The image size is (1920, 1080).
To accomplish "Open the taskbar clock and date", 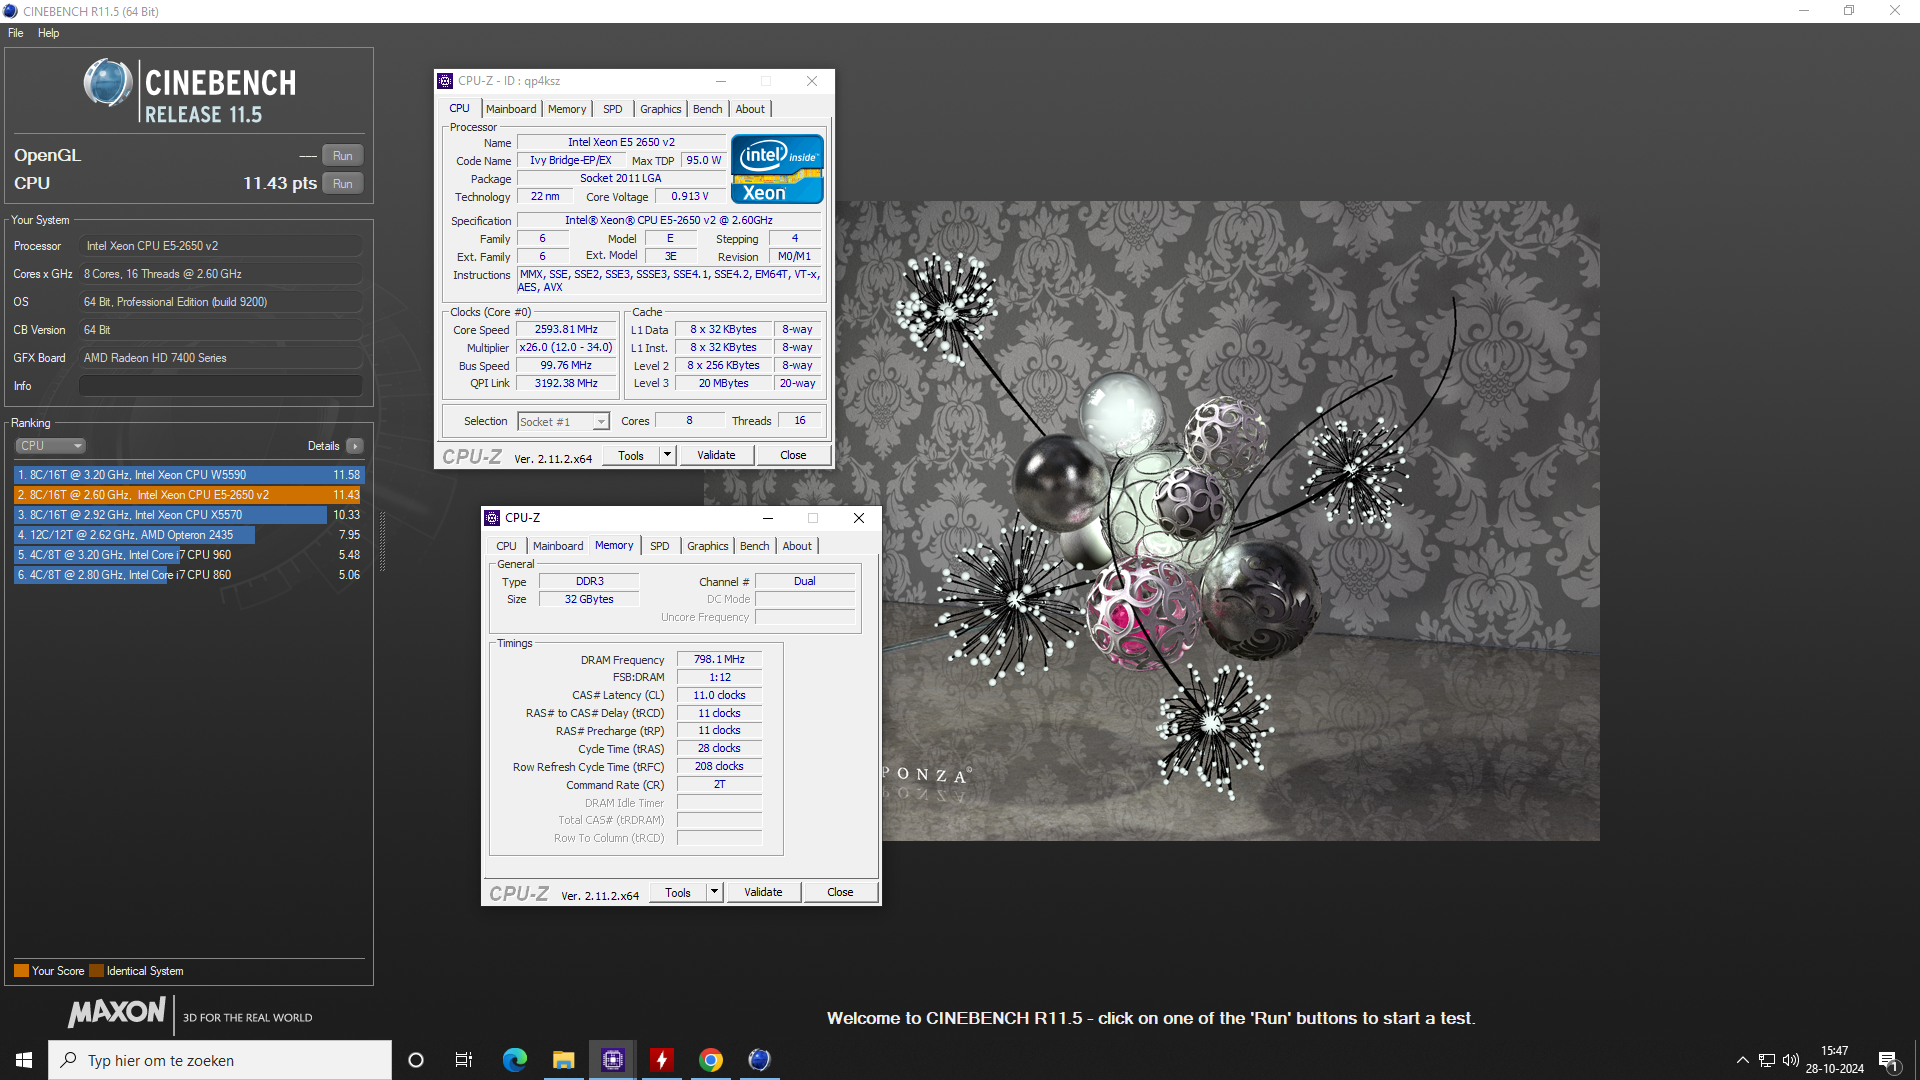I will (1835, 1060).
